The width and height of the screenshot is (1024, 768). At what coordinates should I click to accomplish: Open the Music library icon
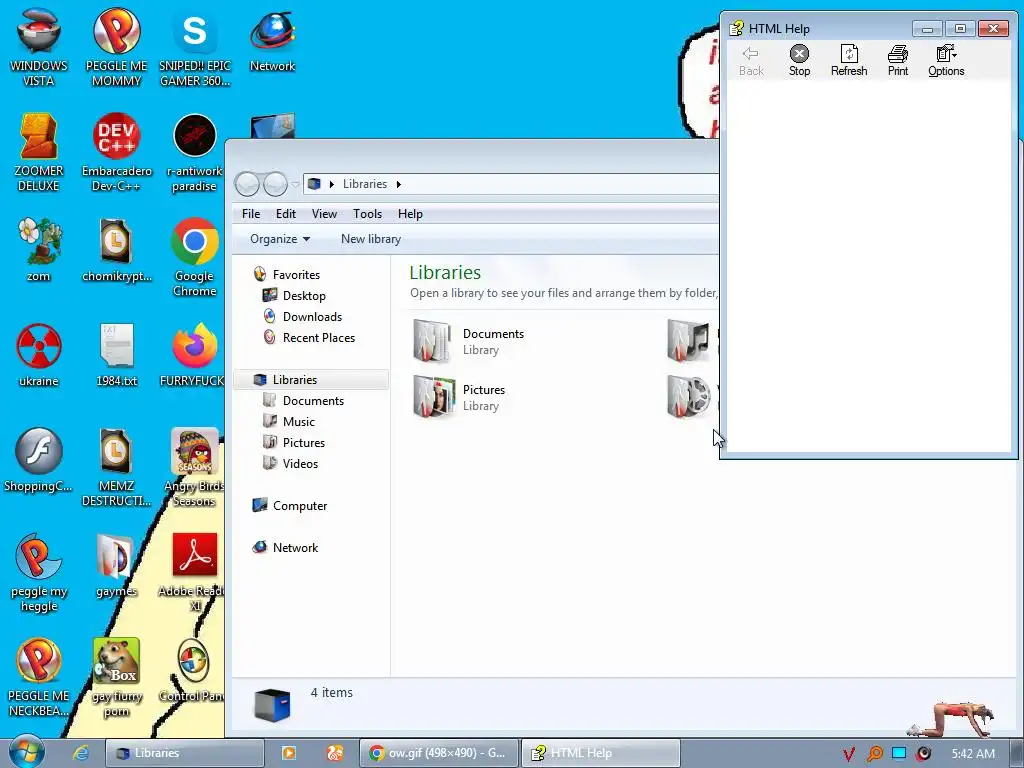coord(688,341)
